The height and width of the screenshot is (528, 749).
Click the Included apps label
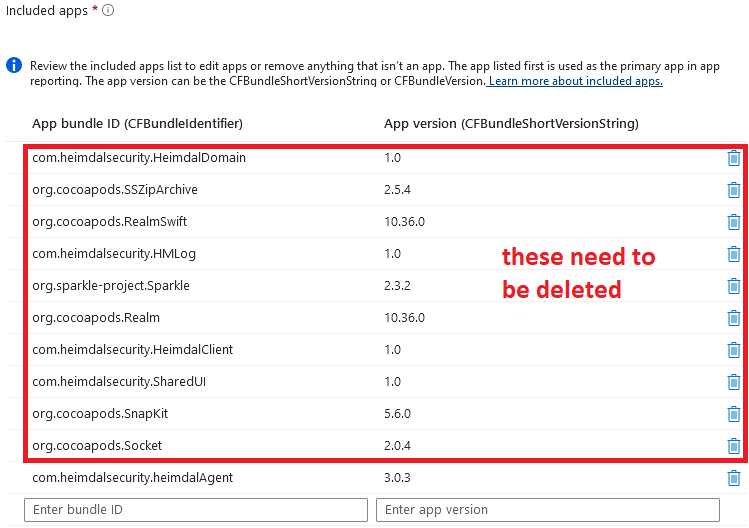pos(47,11)
